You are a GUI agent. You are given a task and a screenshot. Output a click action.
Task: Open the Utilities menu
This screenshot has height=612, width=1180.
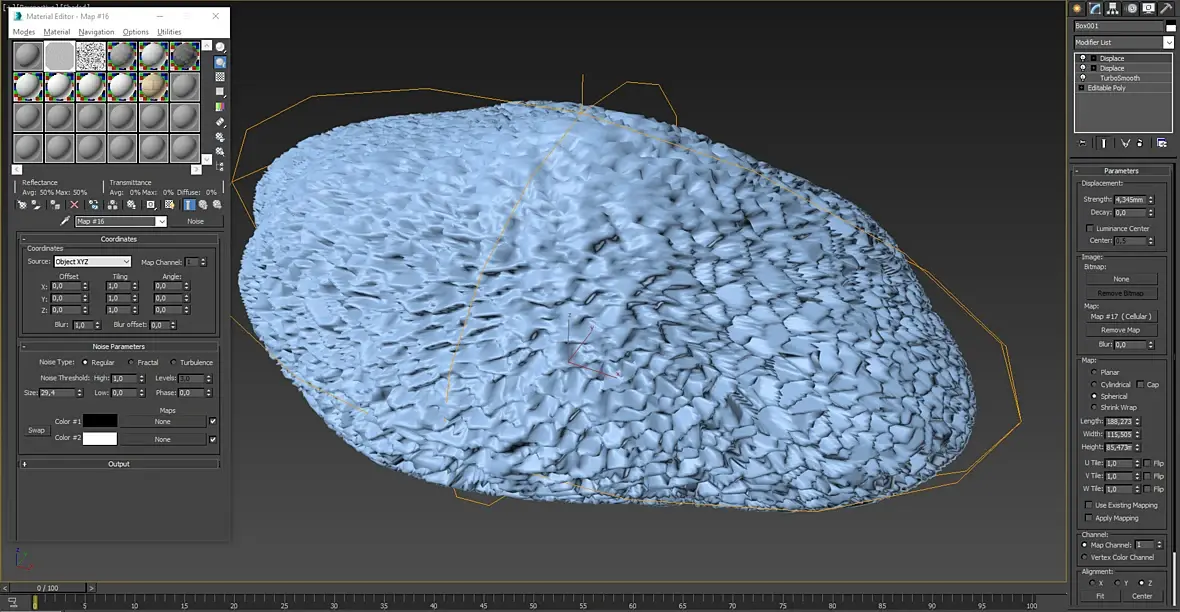click(169, 32)
